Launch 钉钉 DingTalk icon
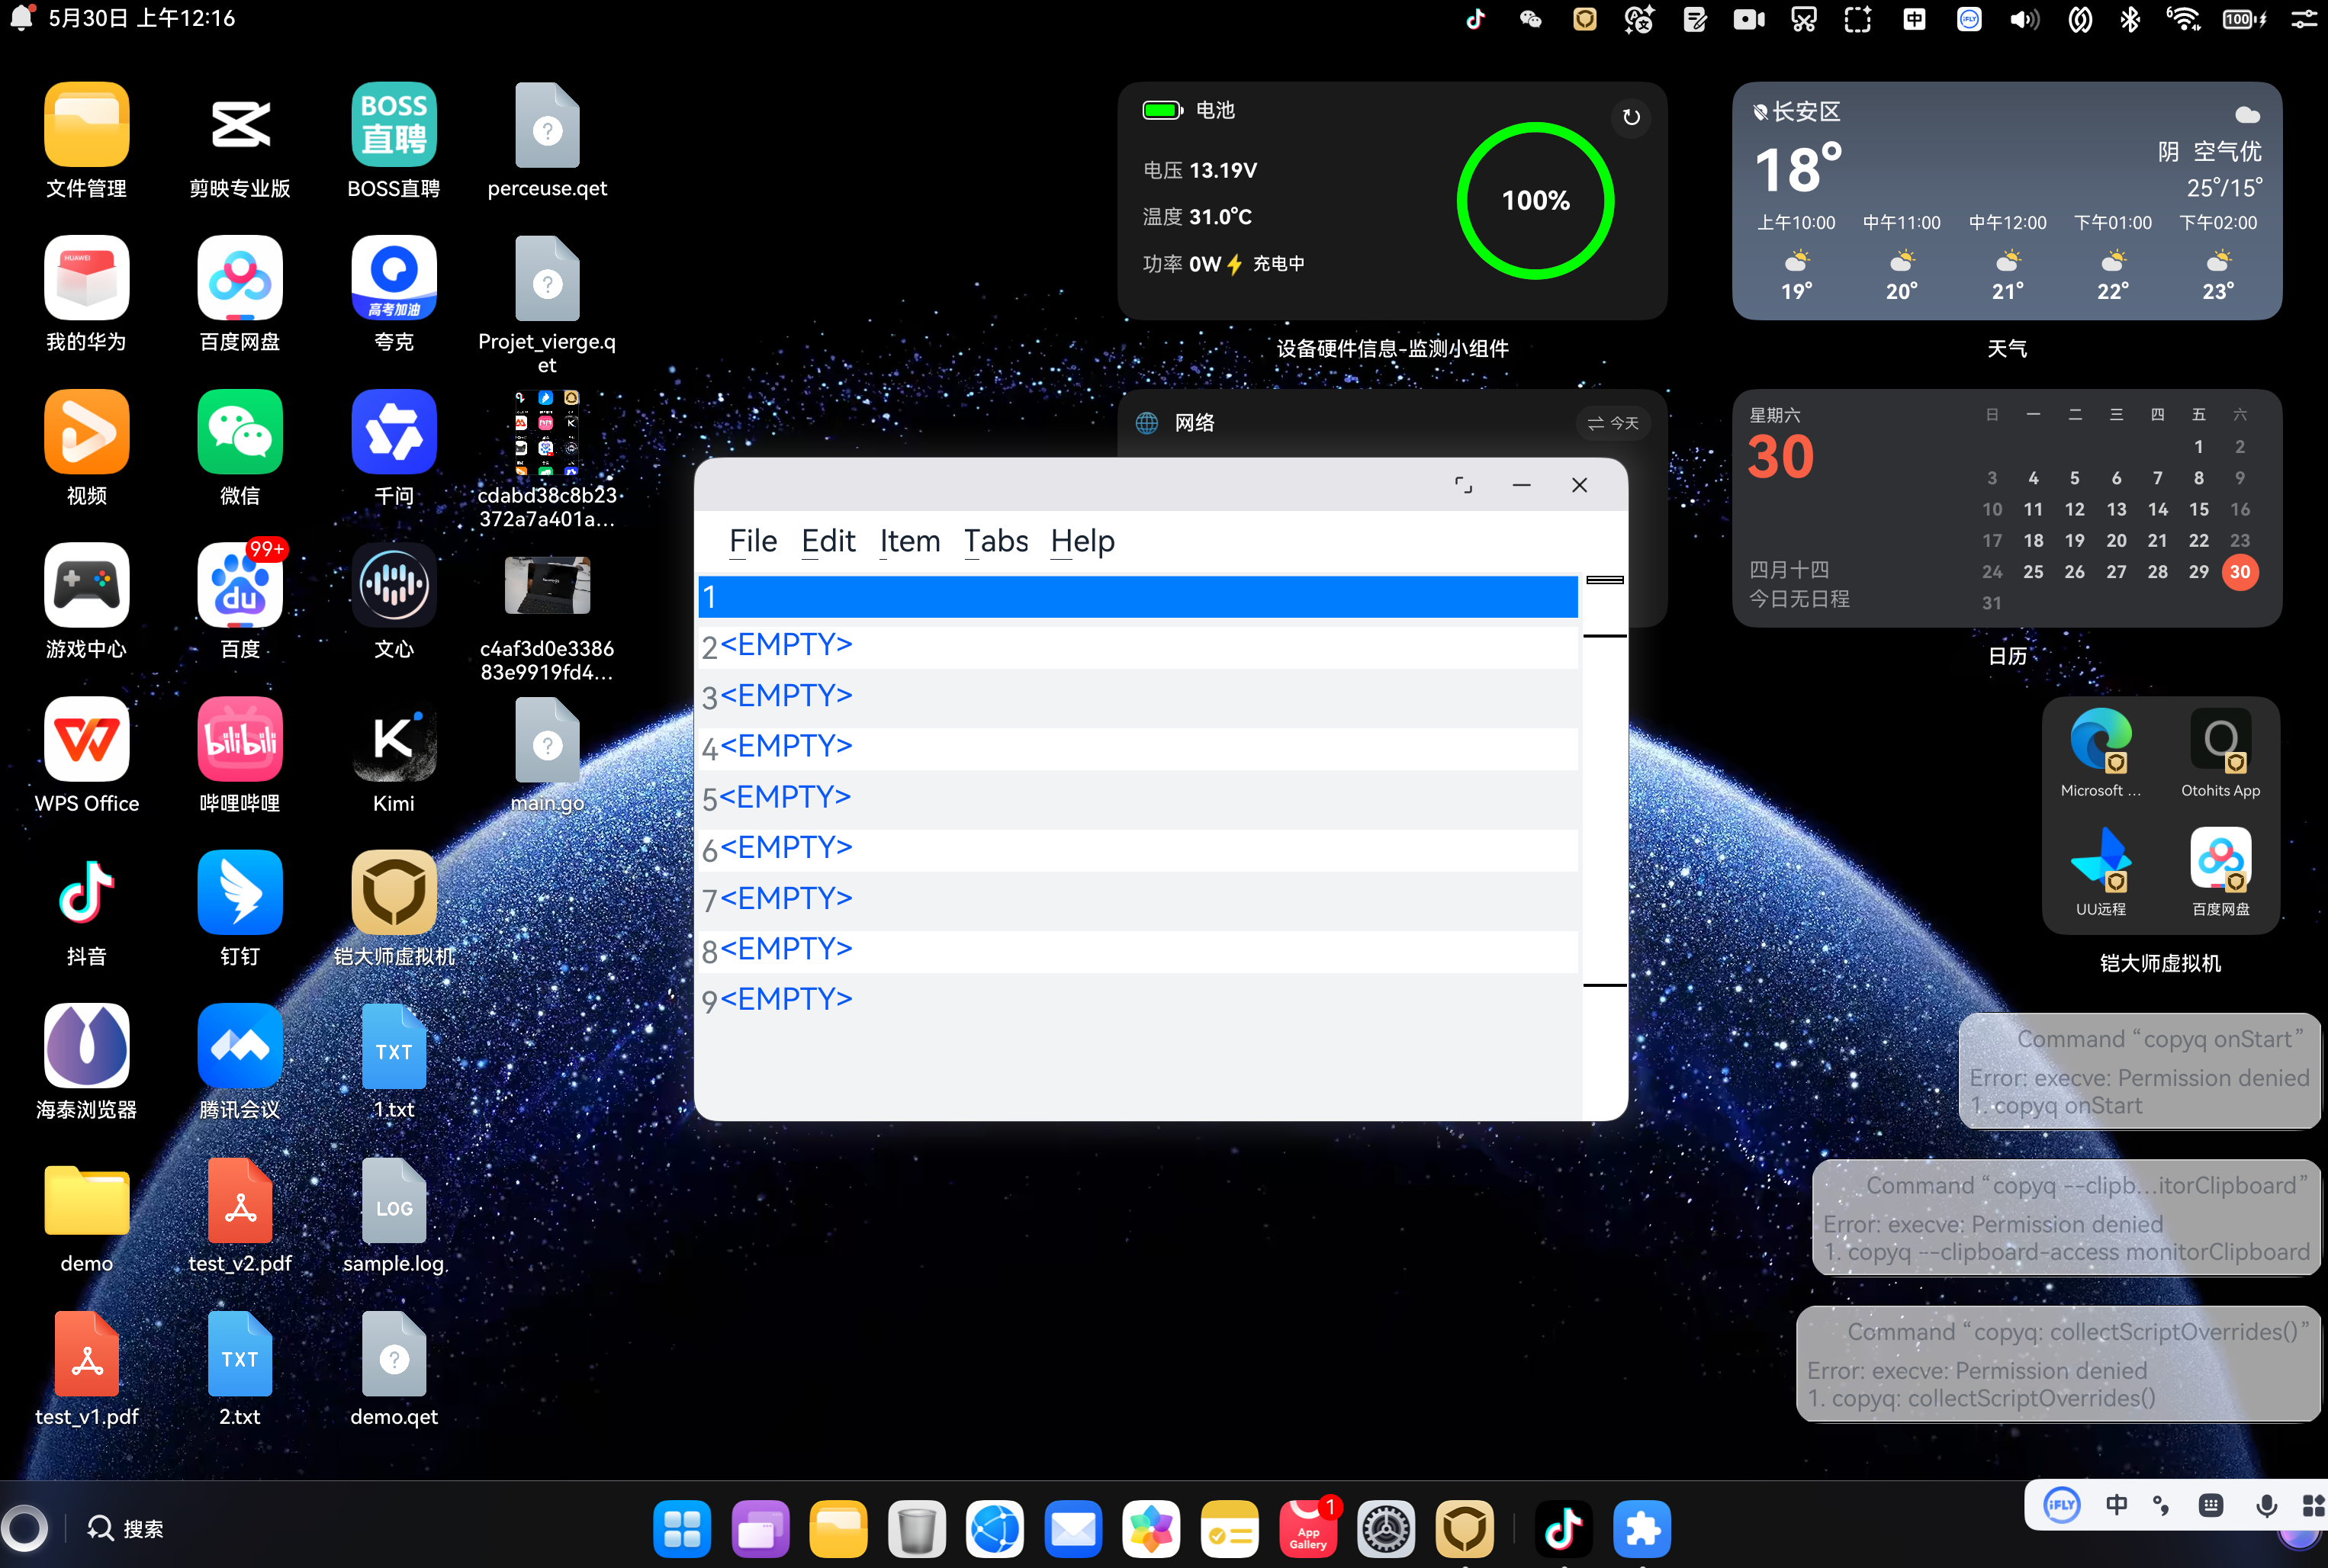The height and width of the screenshot is (1568, 2328). point(240,893)
